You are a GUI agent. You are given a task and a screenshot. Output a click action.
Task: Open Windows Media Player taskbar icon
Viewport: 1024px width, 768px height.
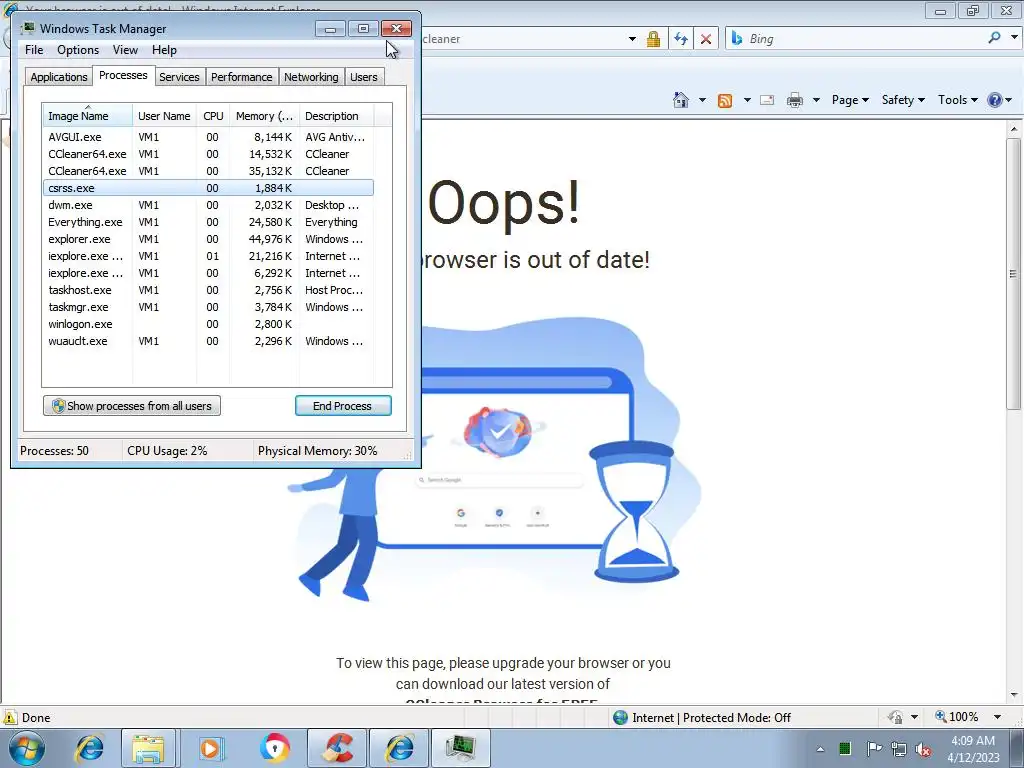pyautogui.click(x=210, y=748)
